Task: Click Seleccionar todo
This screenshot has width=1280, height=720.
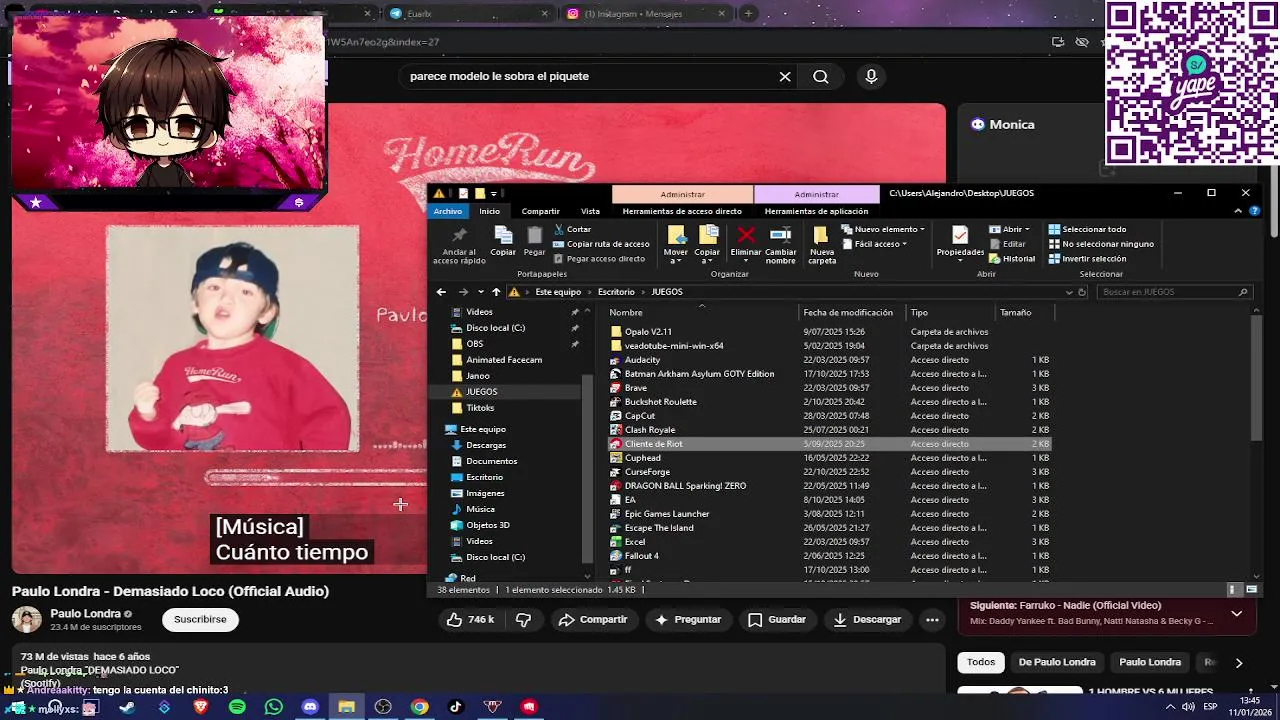Action: [1087, 229]
